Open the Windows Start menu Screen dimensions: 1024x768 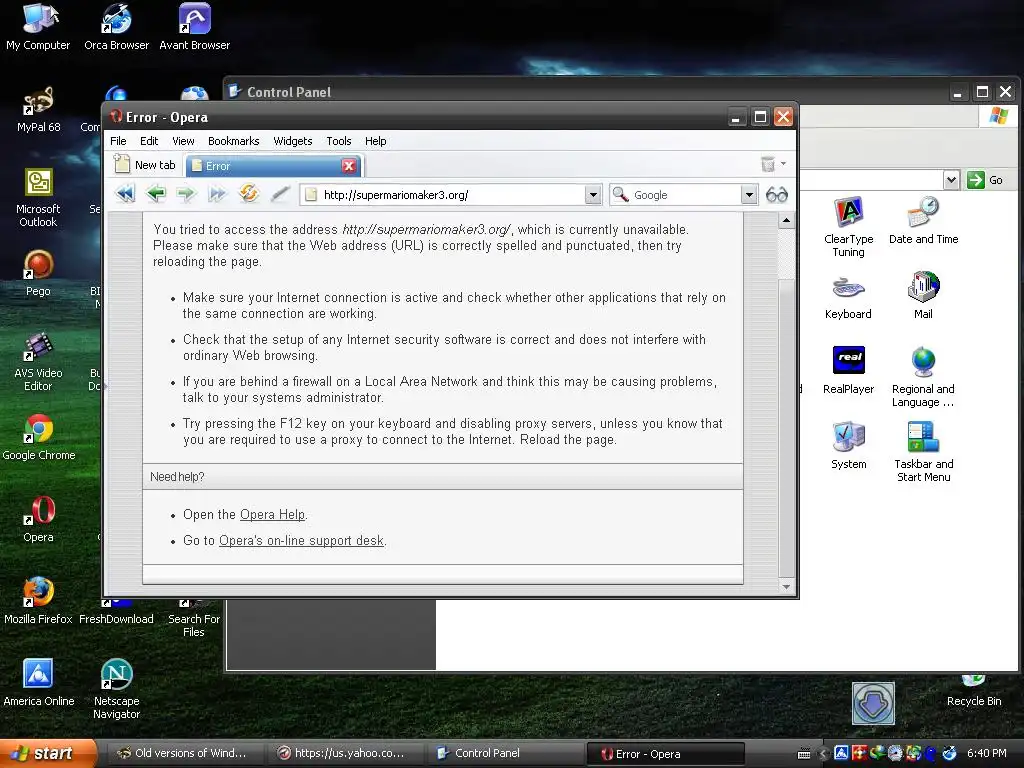pos(47,753)
